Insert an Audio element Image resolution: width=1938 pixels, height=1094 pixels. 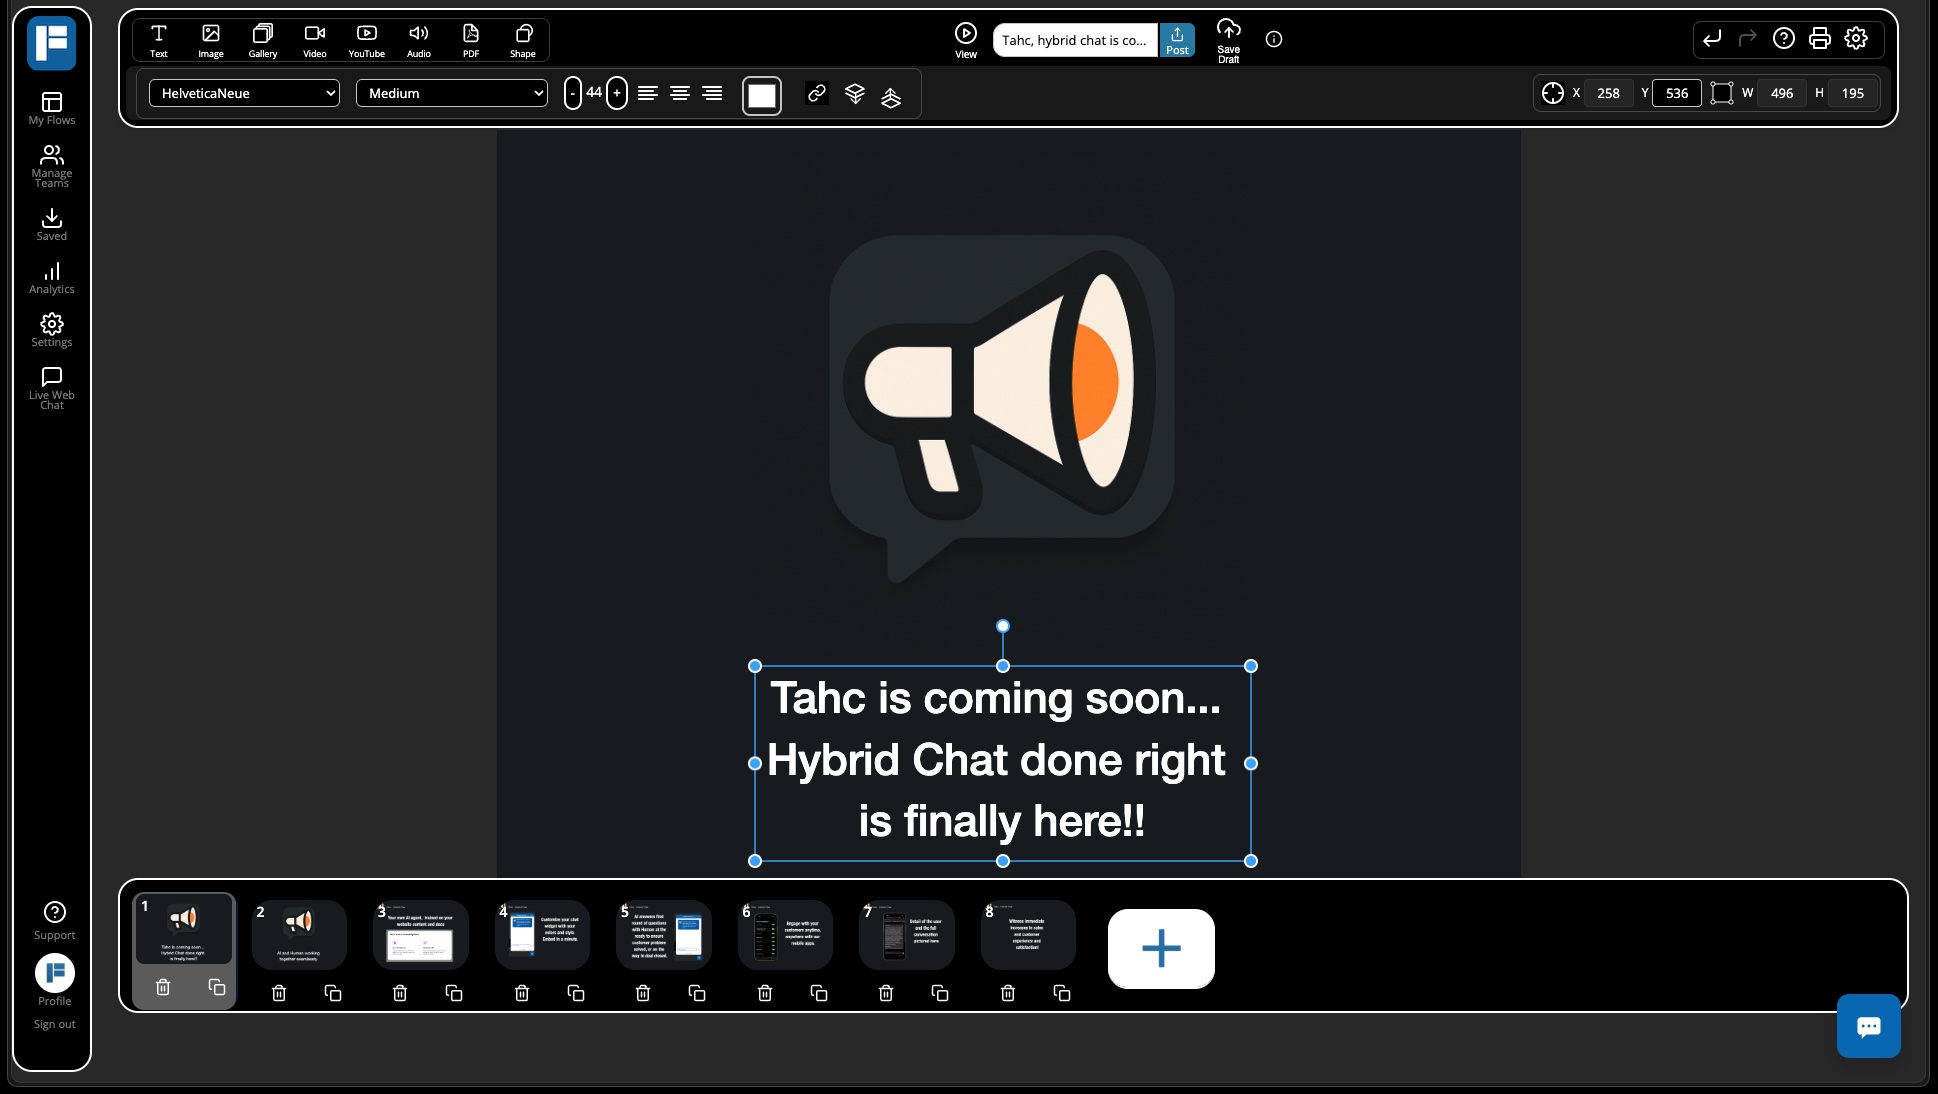(x=418, y=40)
